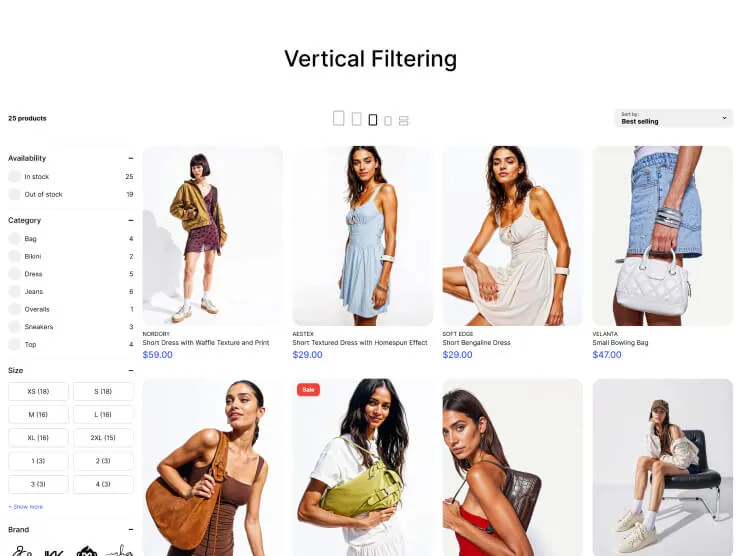Viewport: 740px width, 556px height.
Task: Open the Small Bowling Bag product image
Action: coord(663,236)
